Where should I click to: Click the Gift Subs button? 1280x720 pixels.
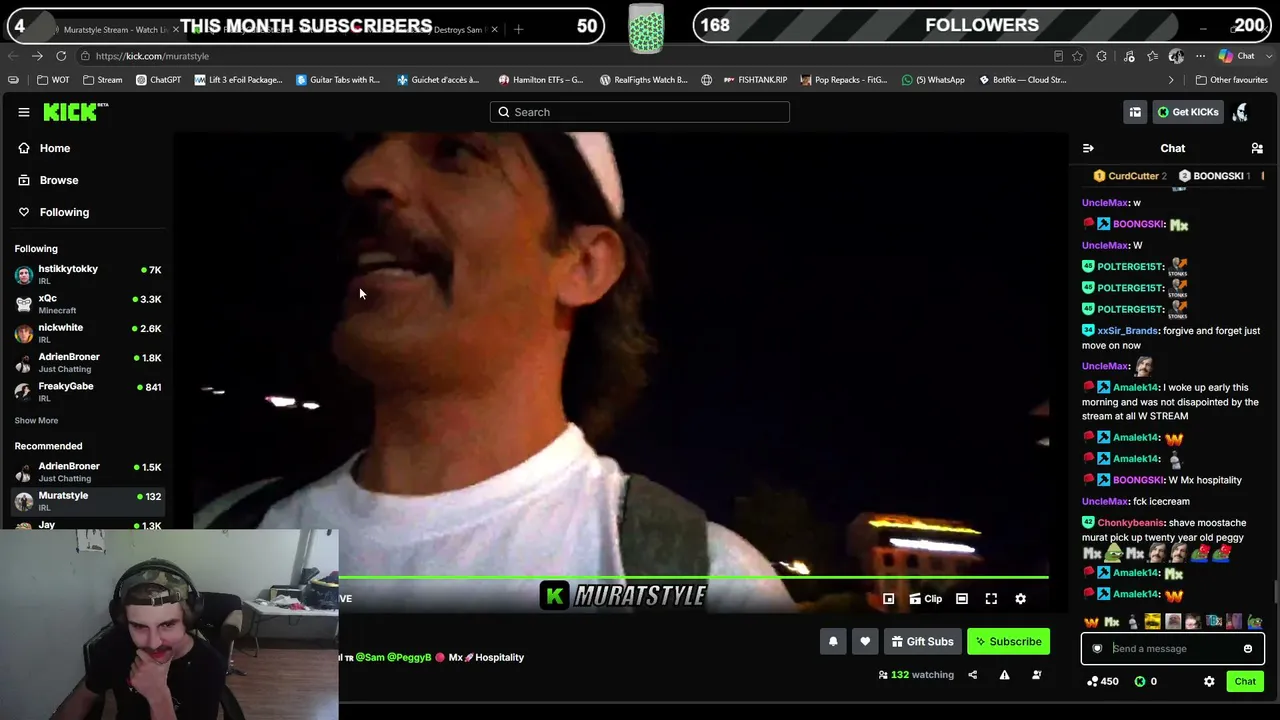[x=922, y=642]
